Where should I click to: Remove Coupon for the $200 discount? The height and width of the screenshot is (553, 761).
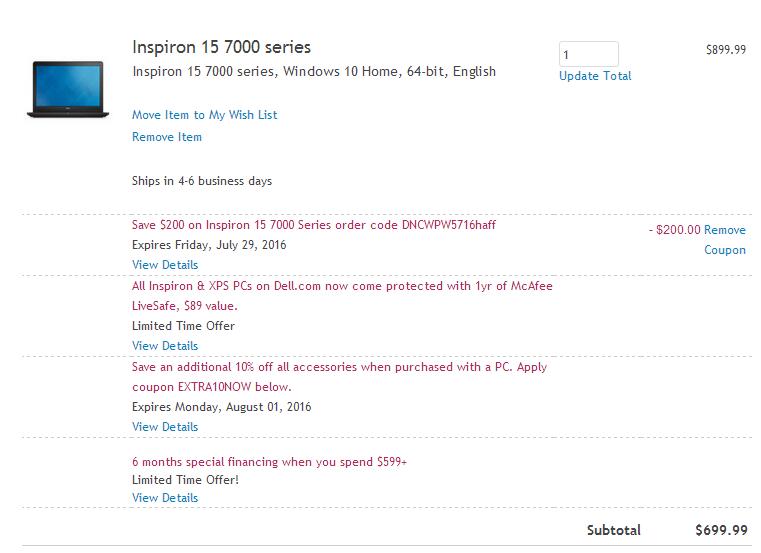click(725, 240)
